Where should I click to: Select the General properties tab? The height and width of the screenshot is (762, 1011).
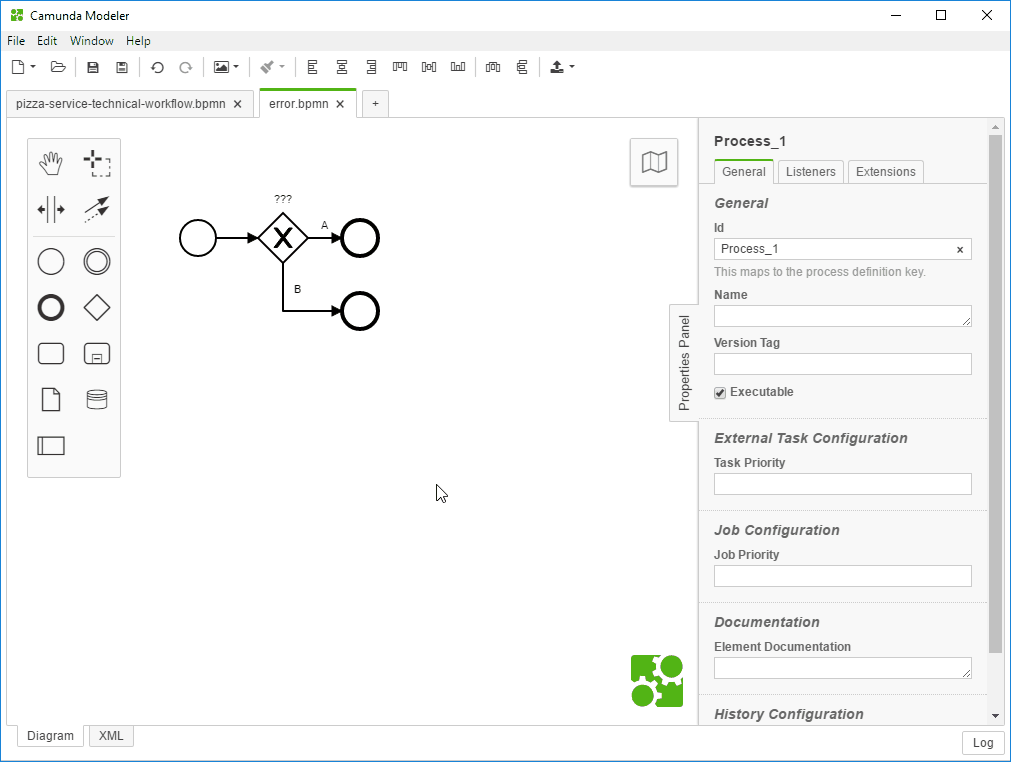click(743, 171)
